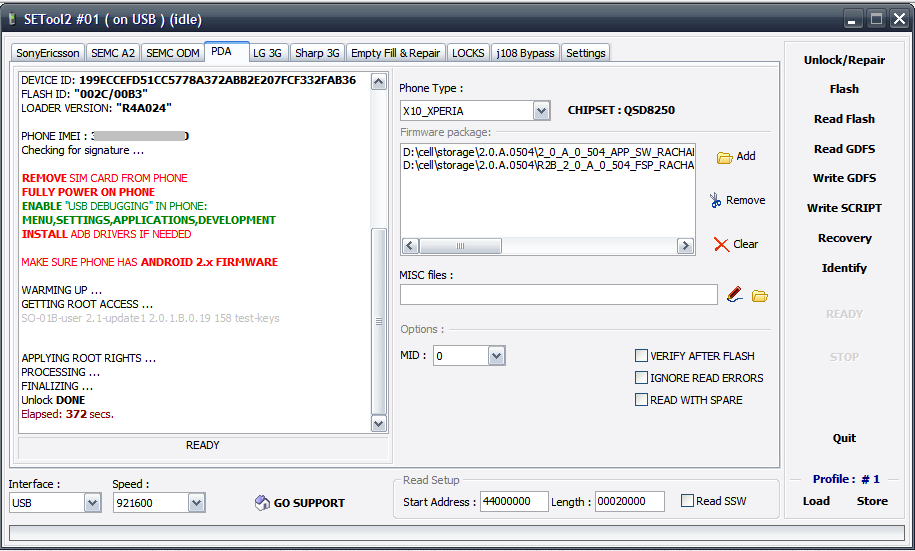This screenshot has width=915, height=551.
Task: Click the 'Elapsed: 372 secs.' log line
Action: click(x=68, y=414)
